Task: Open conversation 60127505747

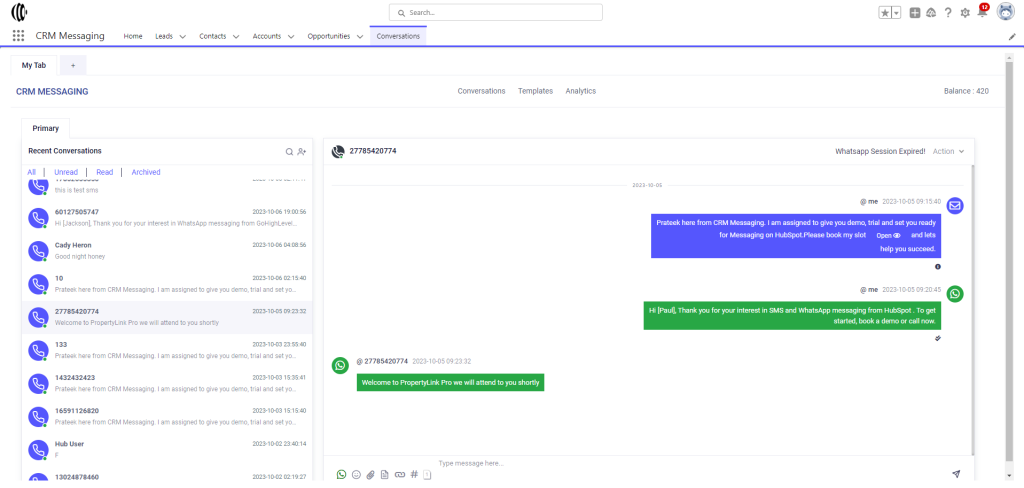Action: click(167, 218)
